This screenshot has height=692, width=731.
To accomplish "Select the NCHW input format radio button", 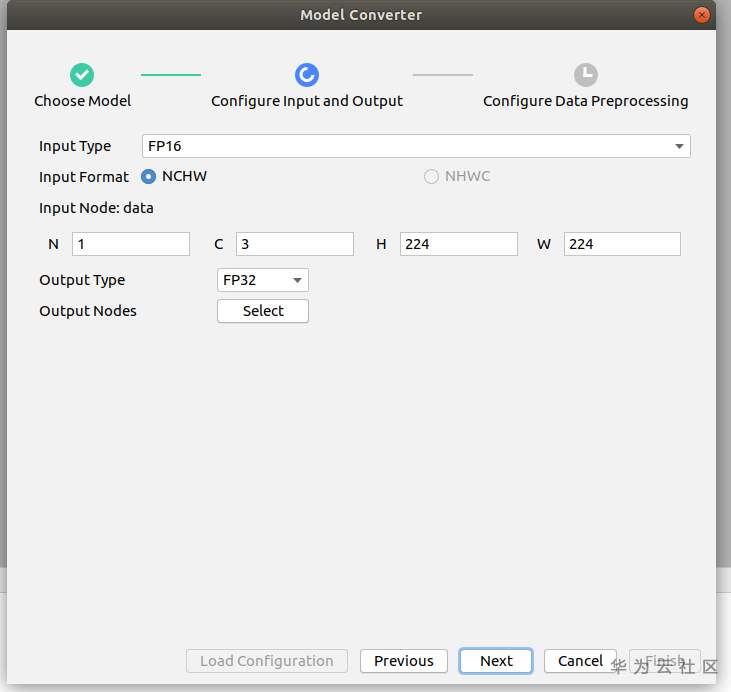I will (148, 177).
